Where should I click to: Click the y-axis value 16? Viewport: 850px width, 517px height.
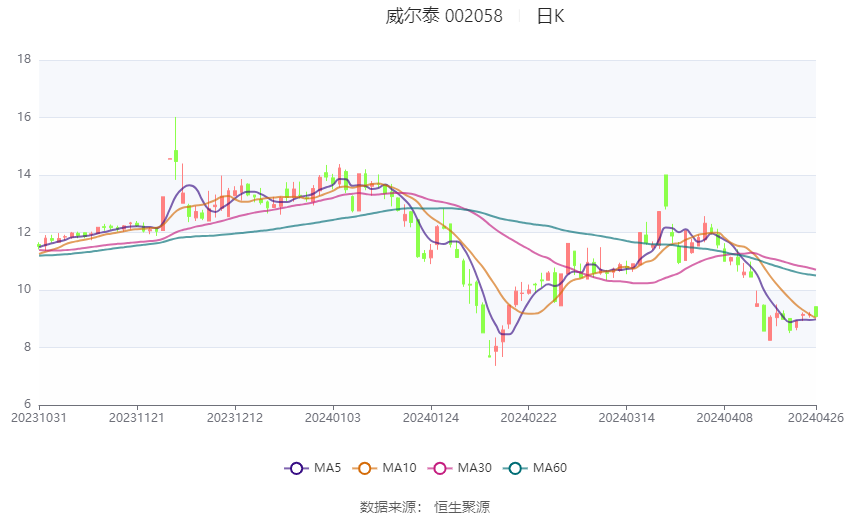pos(24,117)
